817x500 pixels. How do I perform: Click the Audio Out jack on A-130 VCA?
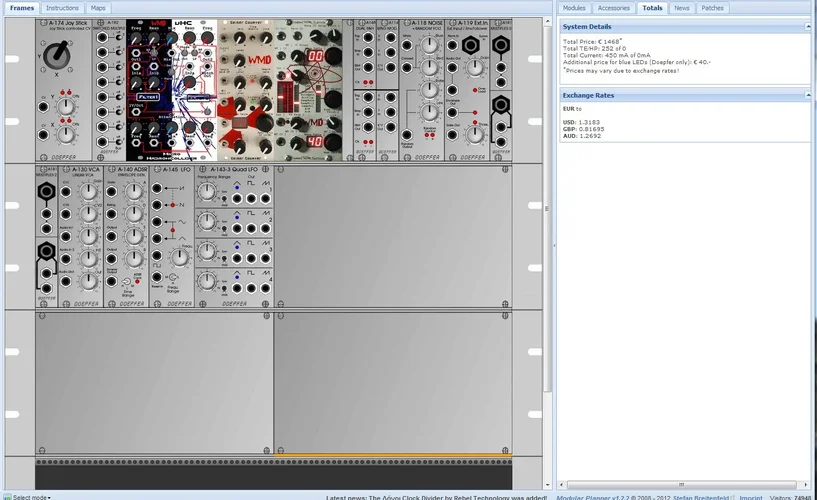coord(66,282)
